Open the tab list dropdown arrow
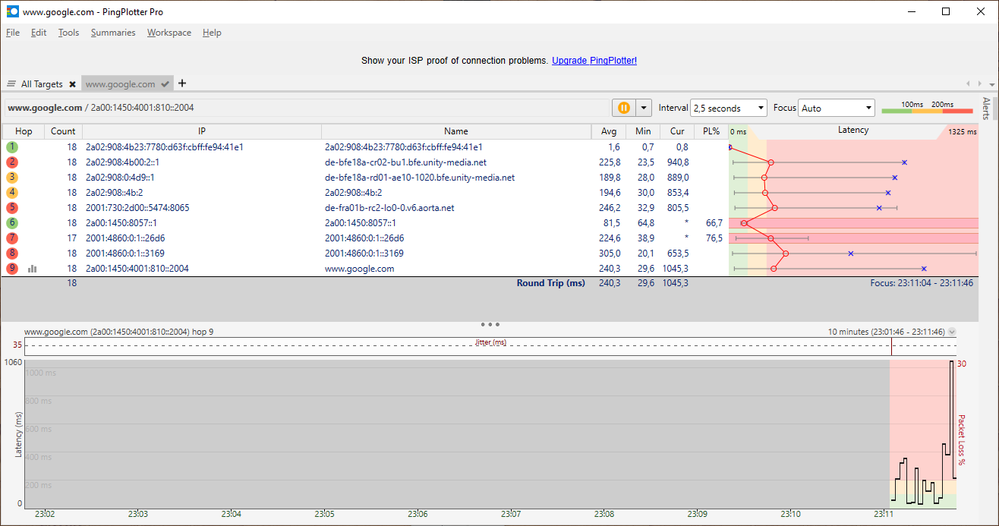Screen dimensions: 999x526 [x=991, y=84]
